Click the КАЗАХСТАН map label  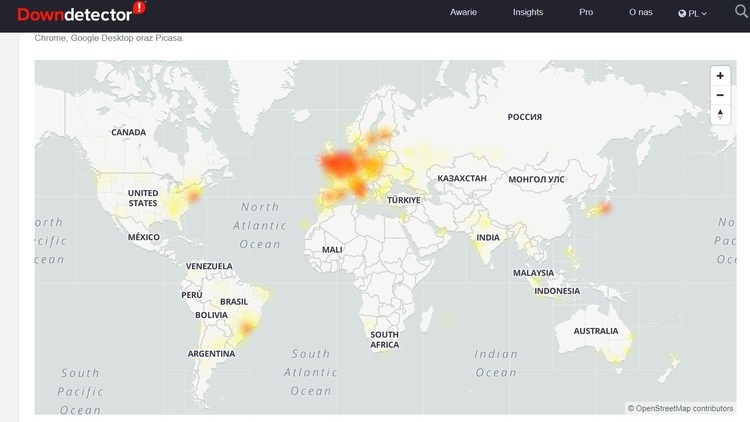coord(462,178)
